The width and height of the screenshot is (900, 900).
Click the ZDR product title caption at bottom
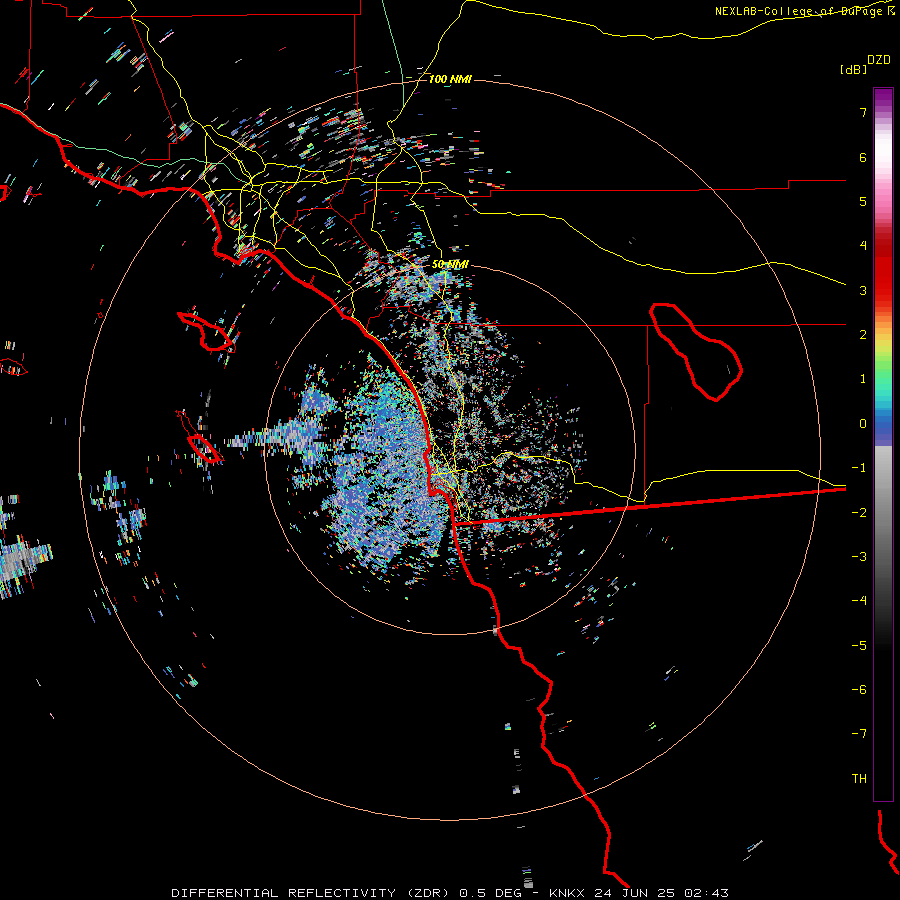click(450, 893)
